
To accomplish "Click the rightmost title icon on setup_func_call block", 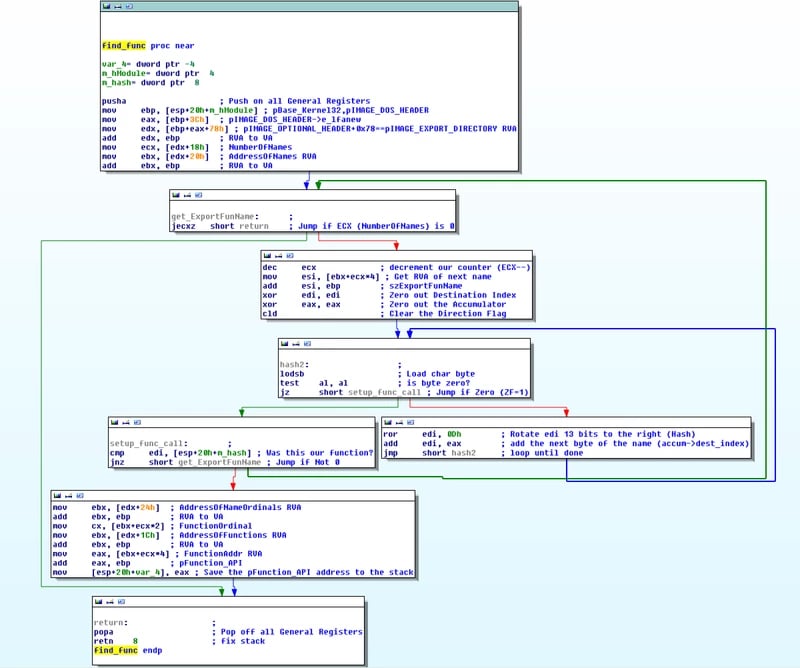I will click(x=135, y=421).
